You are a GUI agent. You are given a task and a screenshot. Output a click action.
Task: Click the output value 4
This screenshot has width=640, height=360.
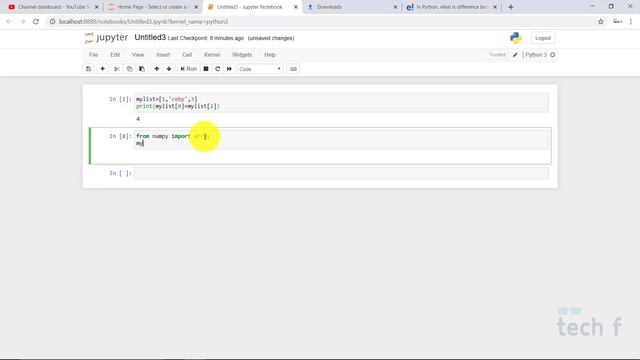[x=138, y=119]
